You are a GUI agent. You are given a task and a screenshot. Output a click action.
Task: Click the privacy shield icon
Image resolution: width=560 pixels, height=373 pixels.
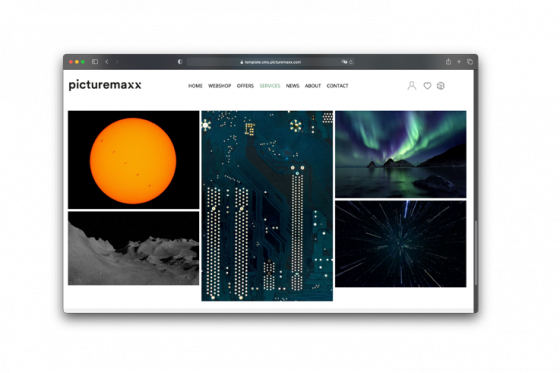tap(180, 62)
